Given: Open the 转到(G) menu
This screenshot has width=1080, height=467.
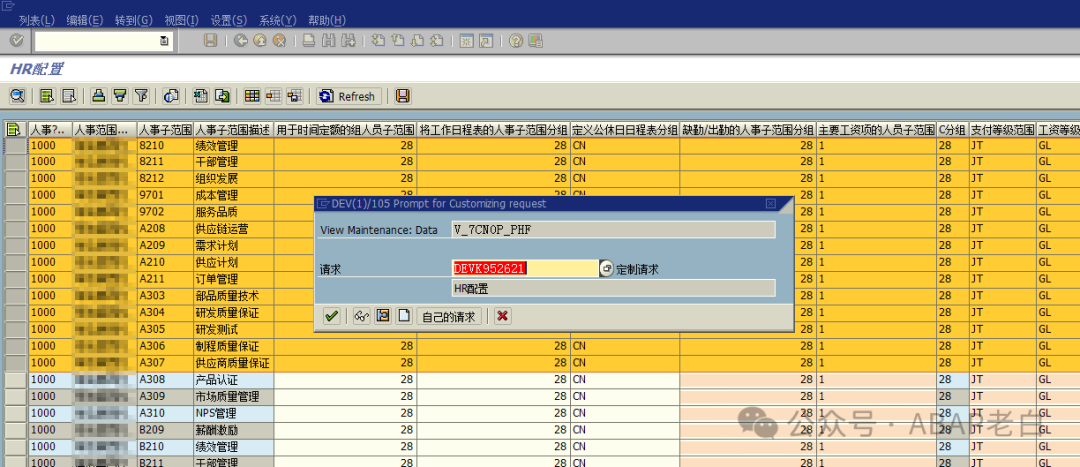Looking at the screenshot, I should tap(134, 20).
